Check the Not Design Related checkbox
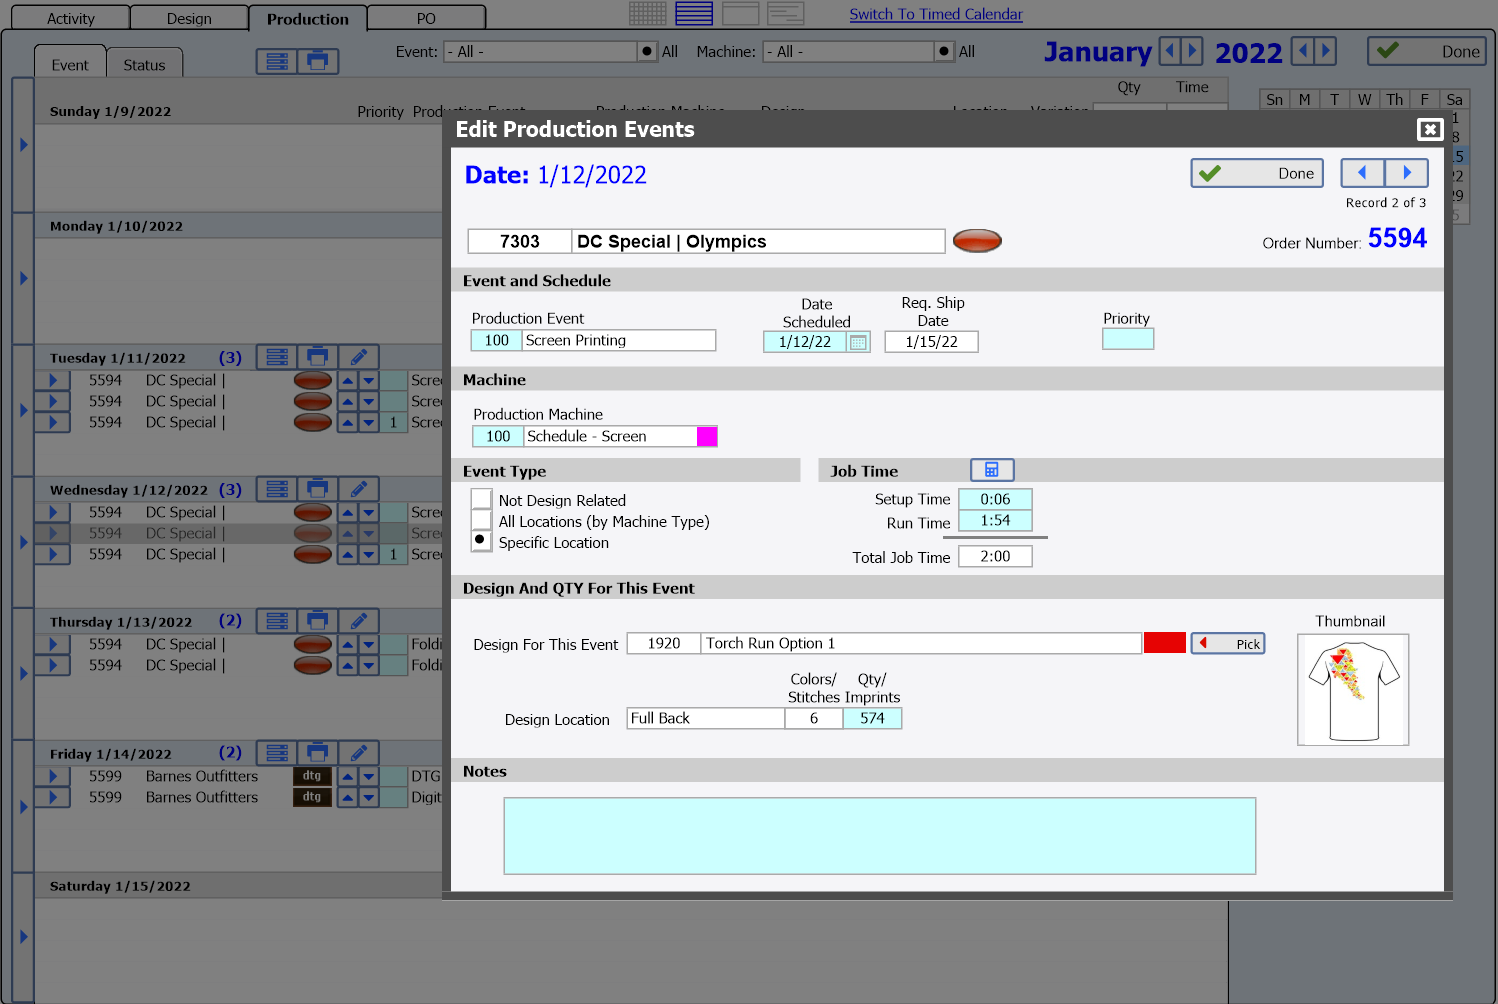 click(x=481, y=498)
